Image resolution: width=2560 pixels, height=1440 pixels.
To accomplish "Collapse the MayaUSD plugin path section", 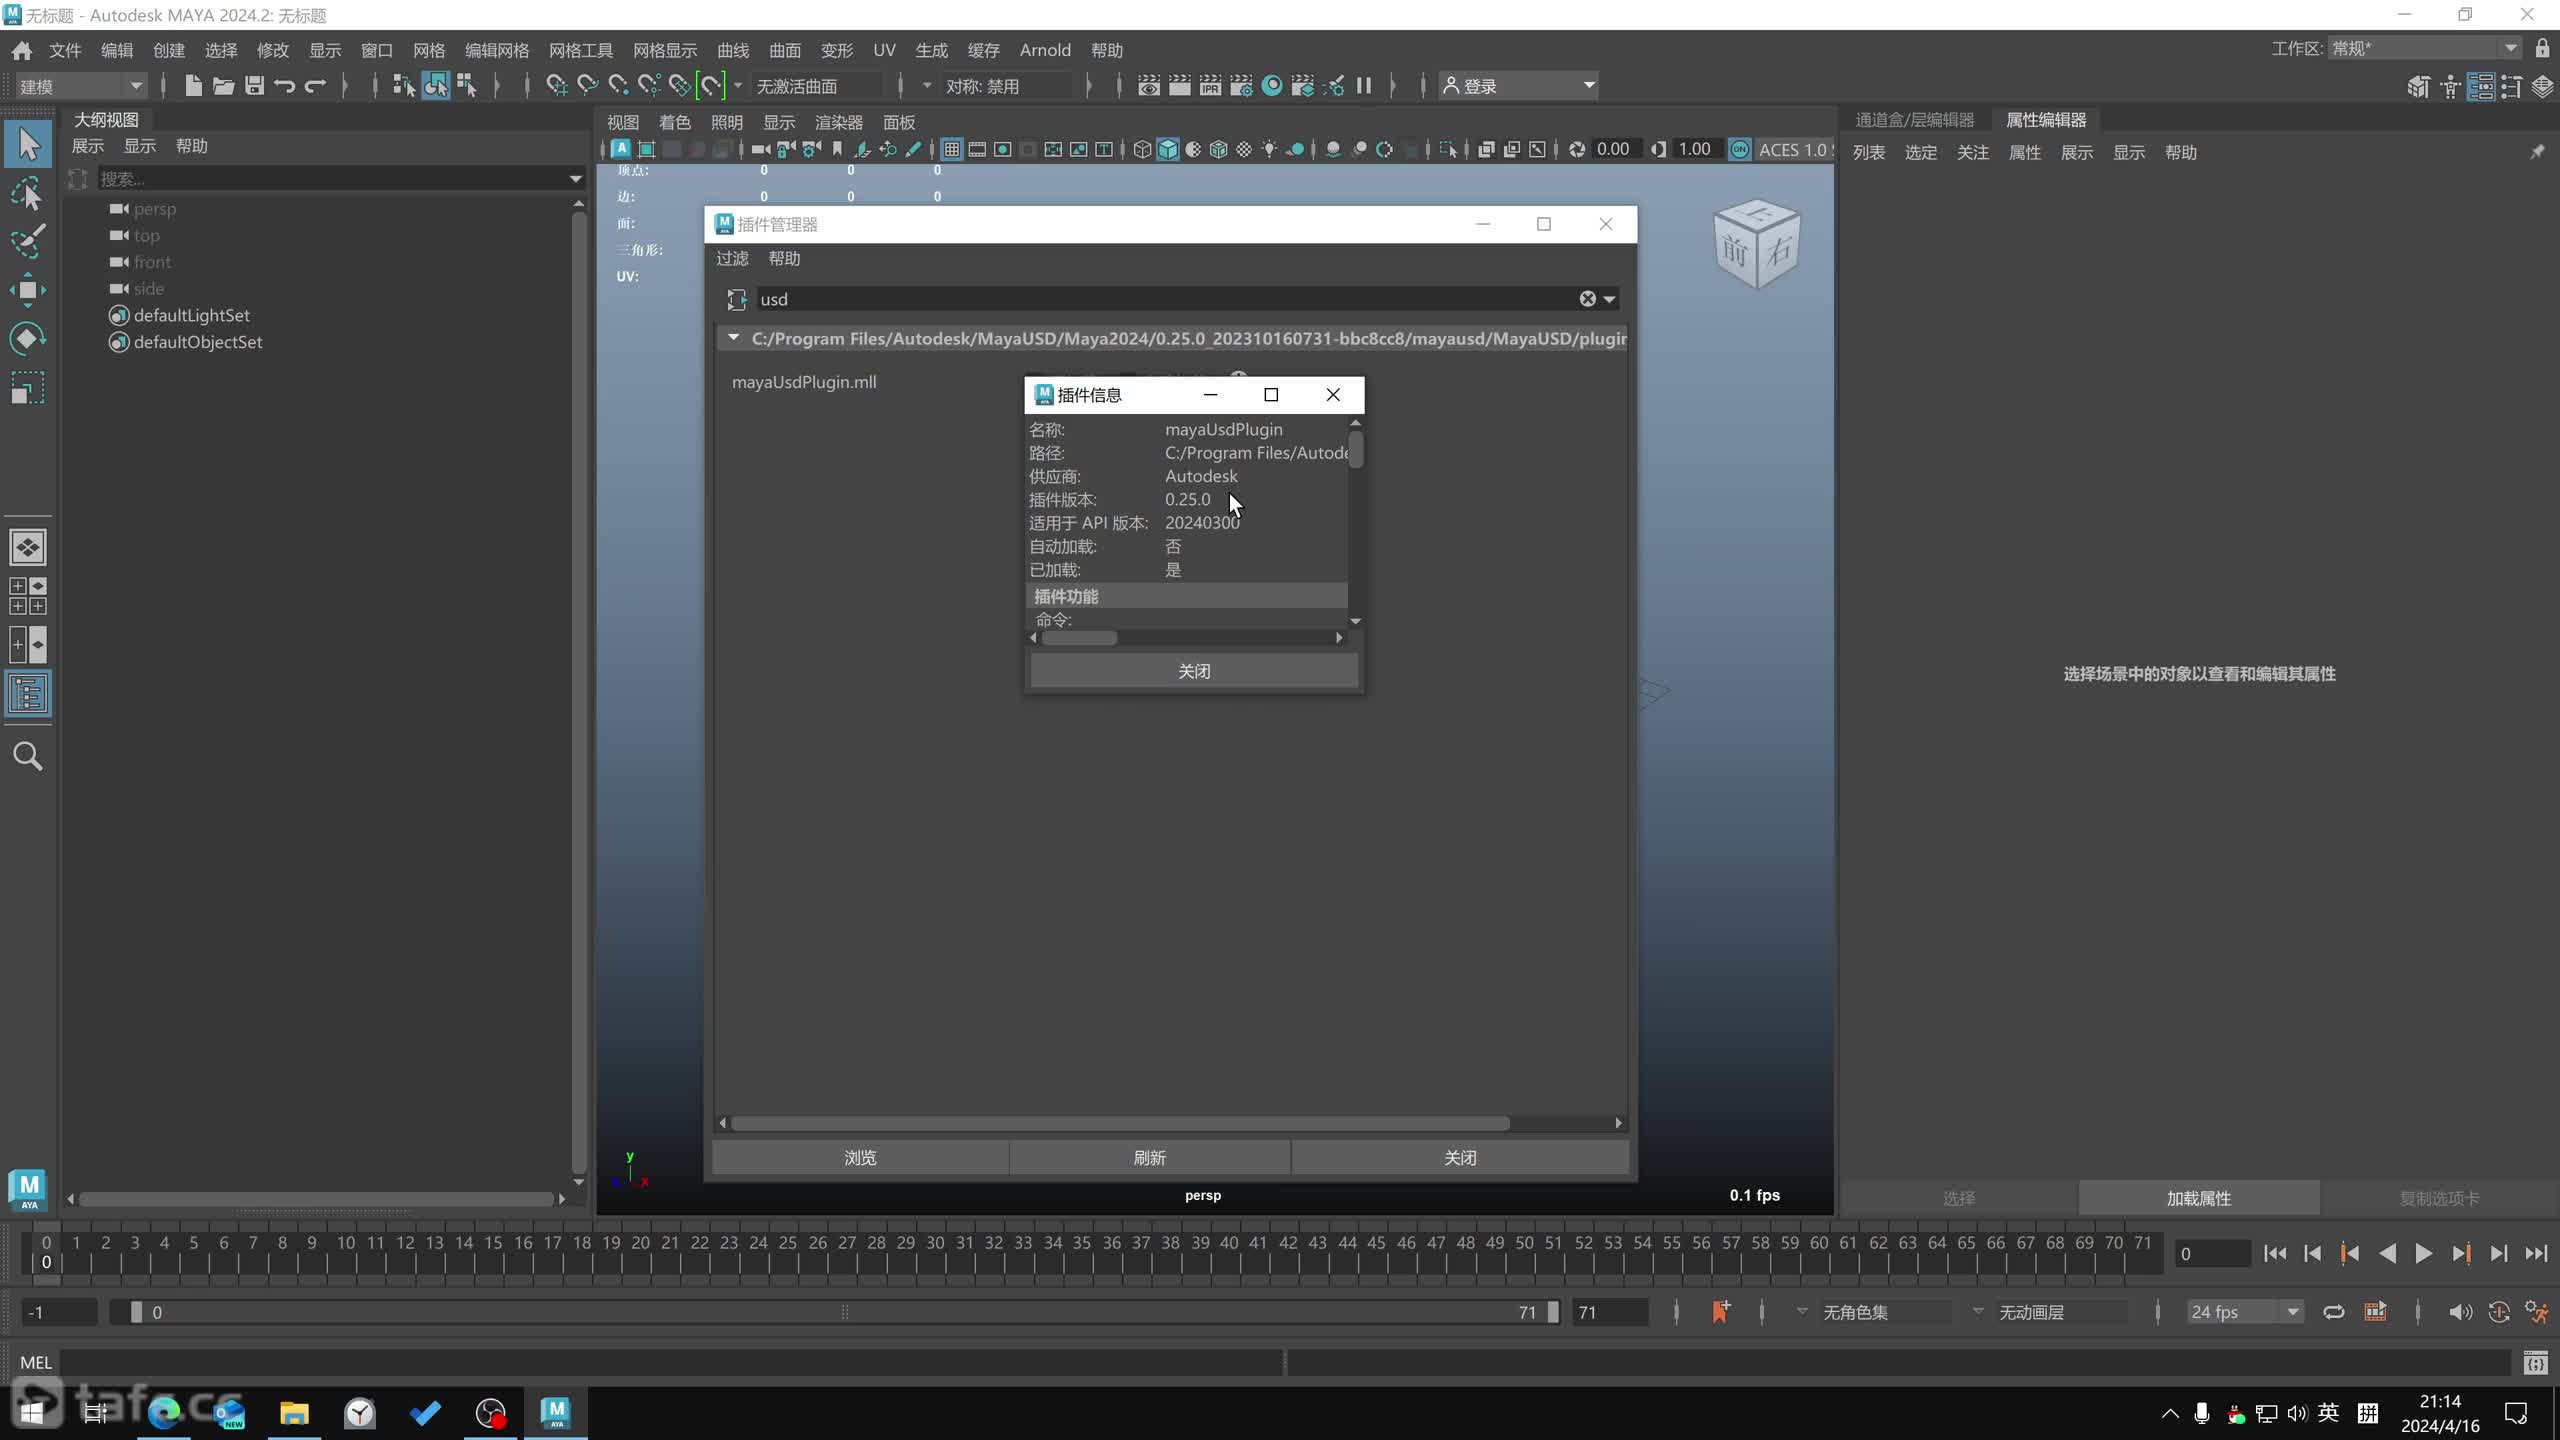I will (x=734, y=338).
